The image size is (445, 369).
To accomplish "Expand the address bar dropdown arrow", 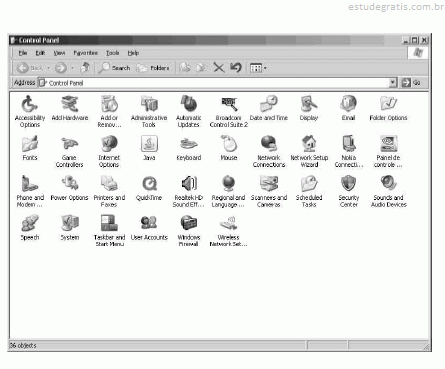I will click(393, 82).
